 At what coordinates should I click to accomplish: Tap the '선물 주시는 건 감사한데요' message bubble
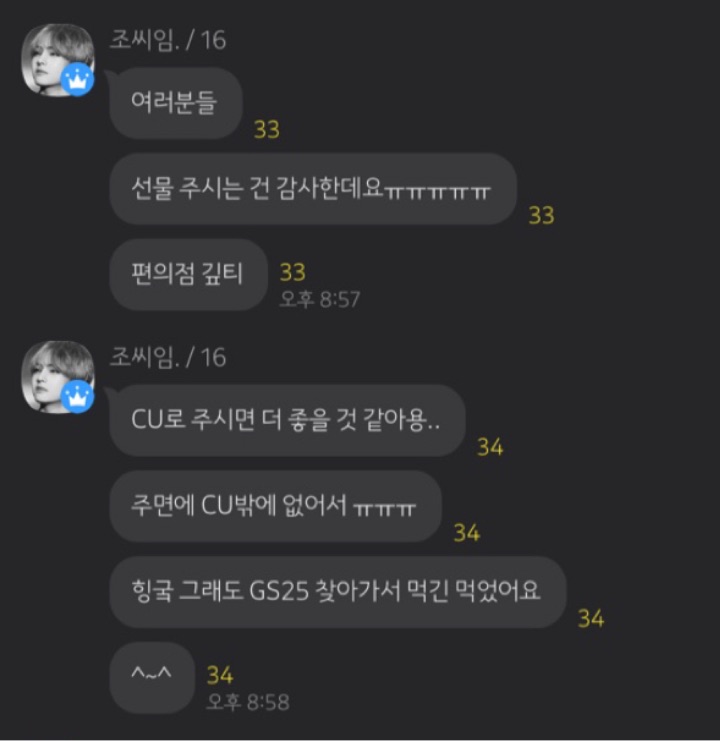coord(313,189)
